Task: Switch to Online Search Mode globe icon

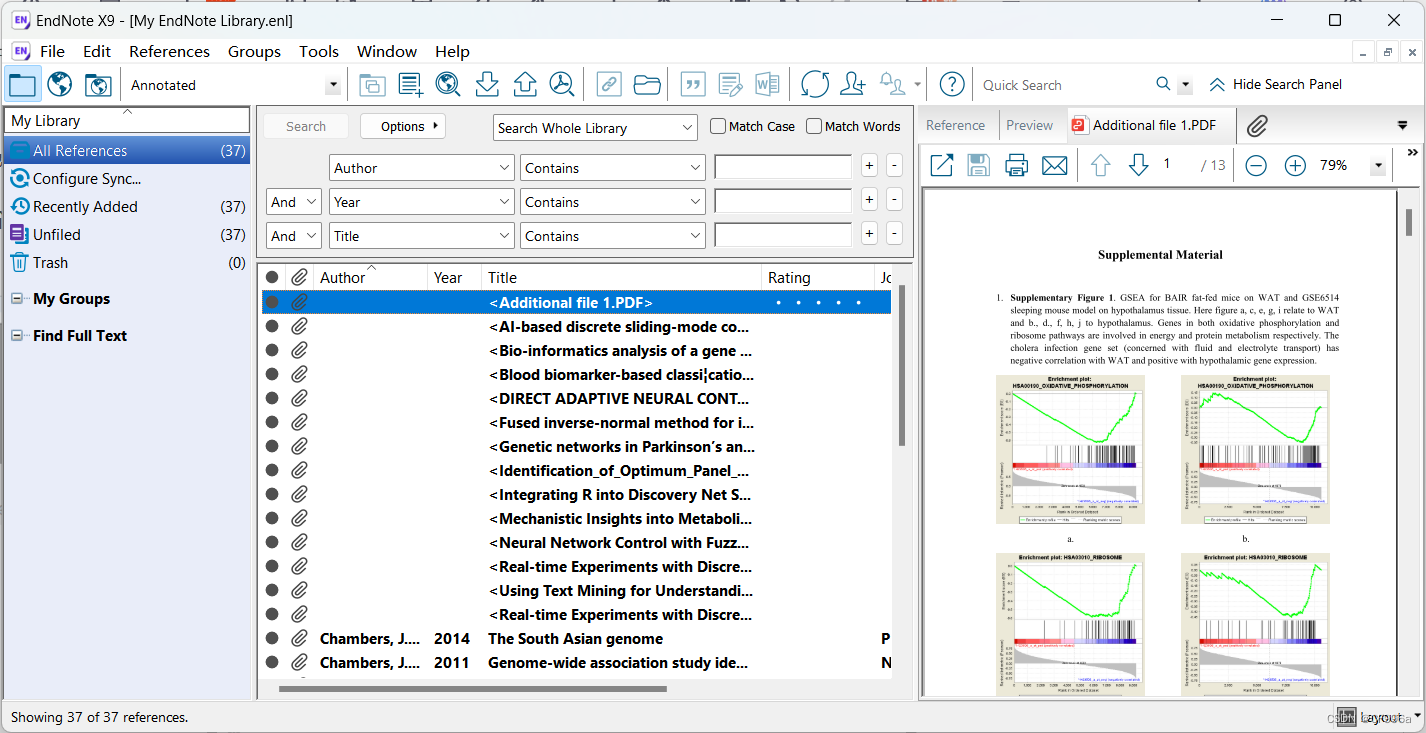Action: click(x=60, y=85)
